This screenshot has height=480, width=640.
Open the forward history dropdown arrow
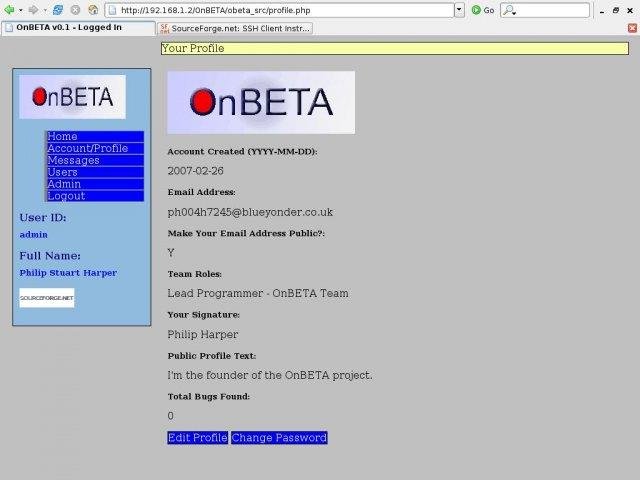point(45,10)
